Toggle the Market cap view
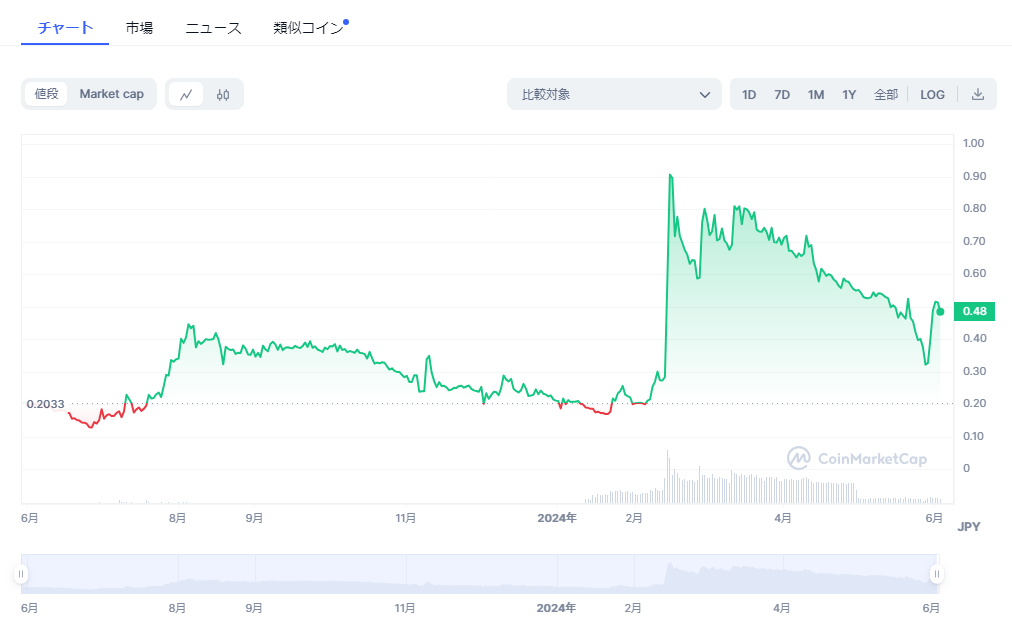1012x635 pixels. (111, 94)
